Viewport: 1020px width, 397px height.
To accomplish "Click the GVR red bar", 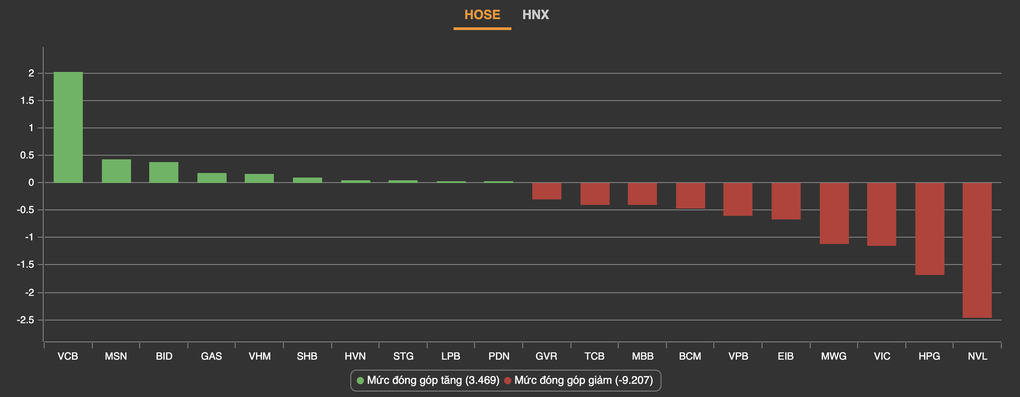I will coord(546,191).
